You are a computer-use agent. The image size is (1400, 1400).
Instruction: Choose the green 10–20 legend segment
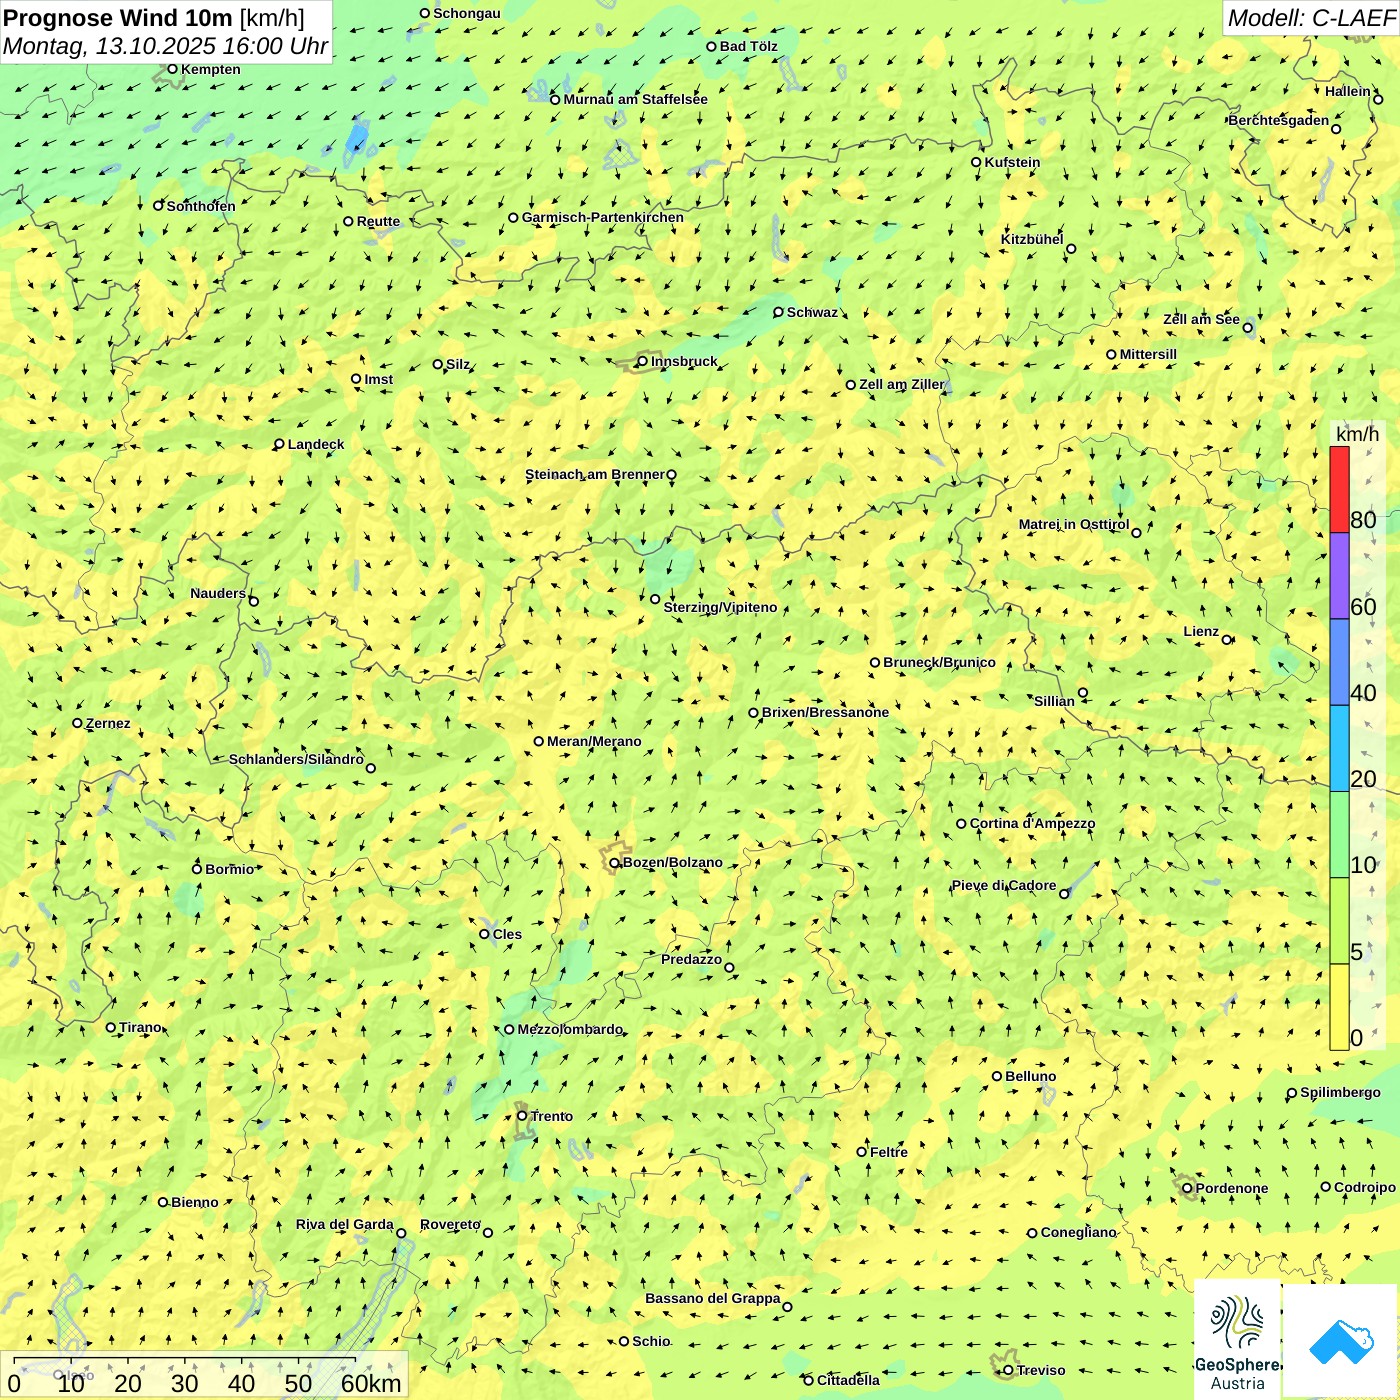(1339, 835)
